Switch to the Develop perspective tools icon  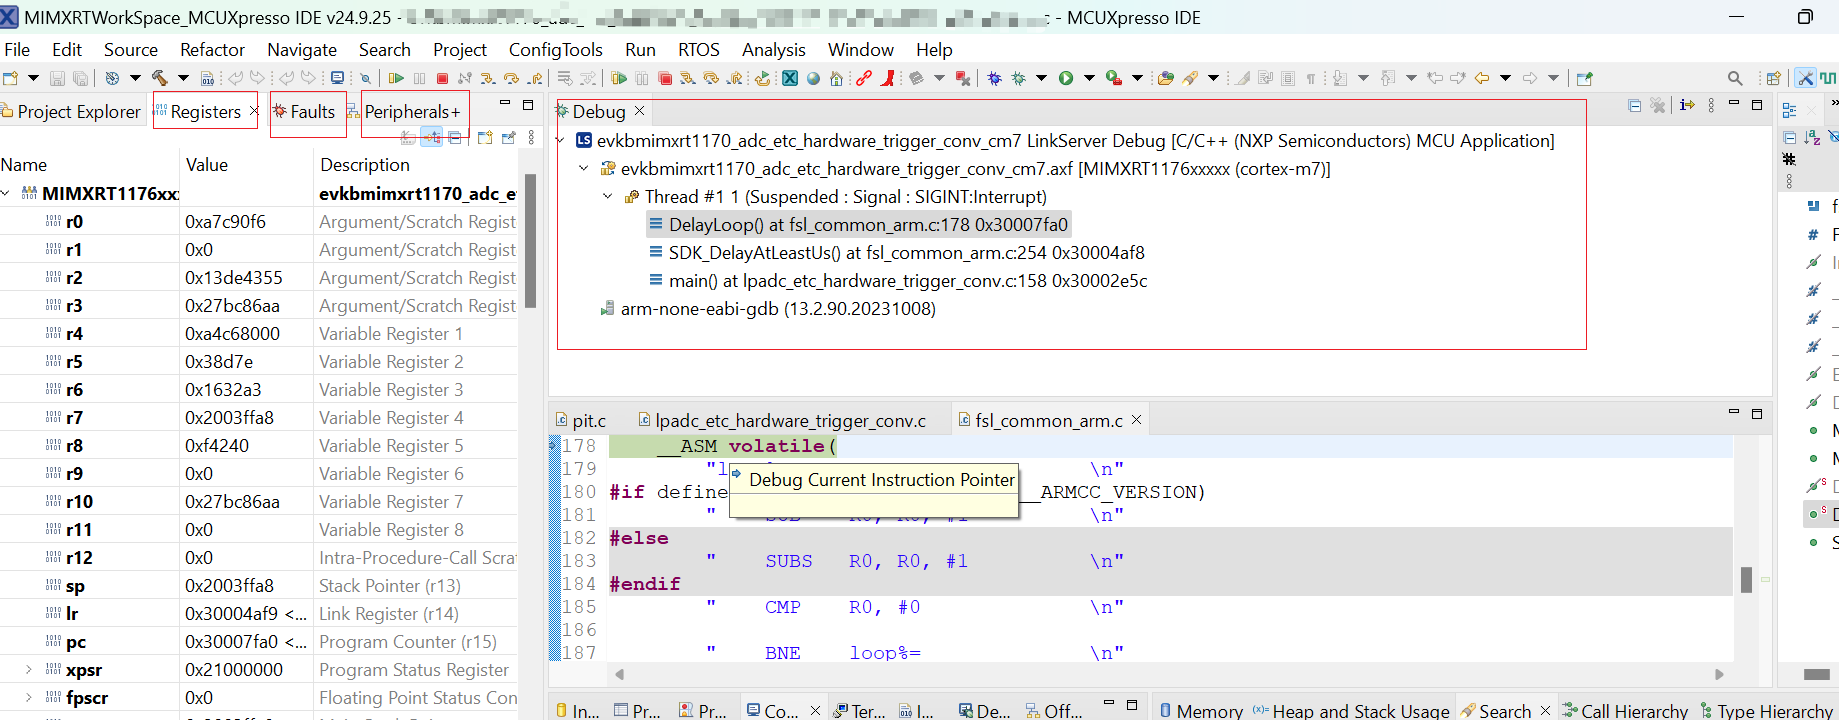tap(1805, 78)
